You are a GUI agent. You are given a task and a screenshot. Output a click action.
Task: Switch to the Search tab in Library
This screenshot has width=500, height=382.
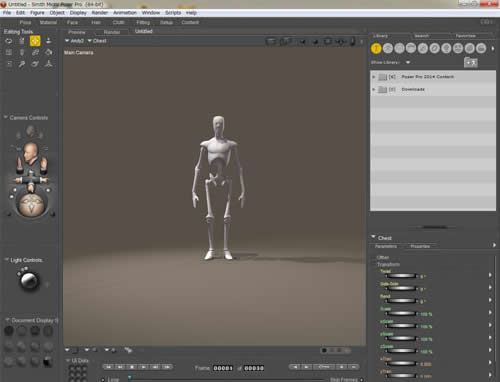tap(422, 36)
